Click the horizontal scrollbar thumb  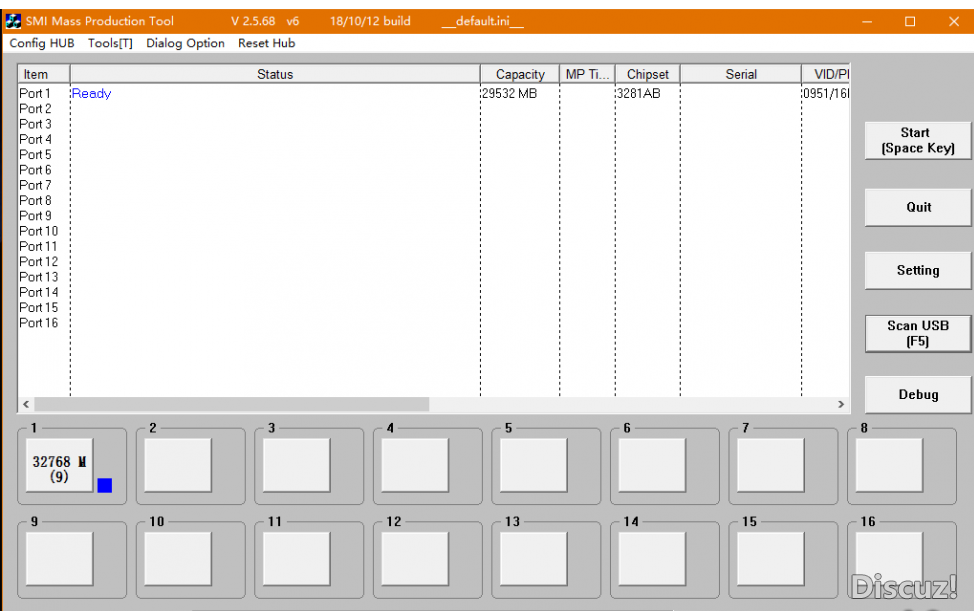click(232, 404)
